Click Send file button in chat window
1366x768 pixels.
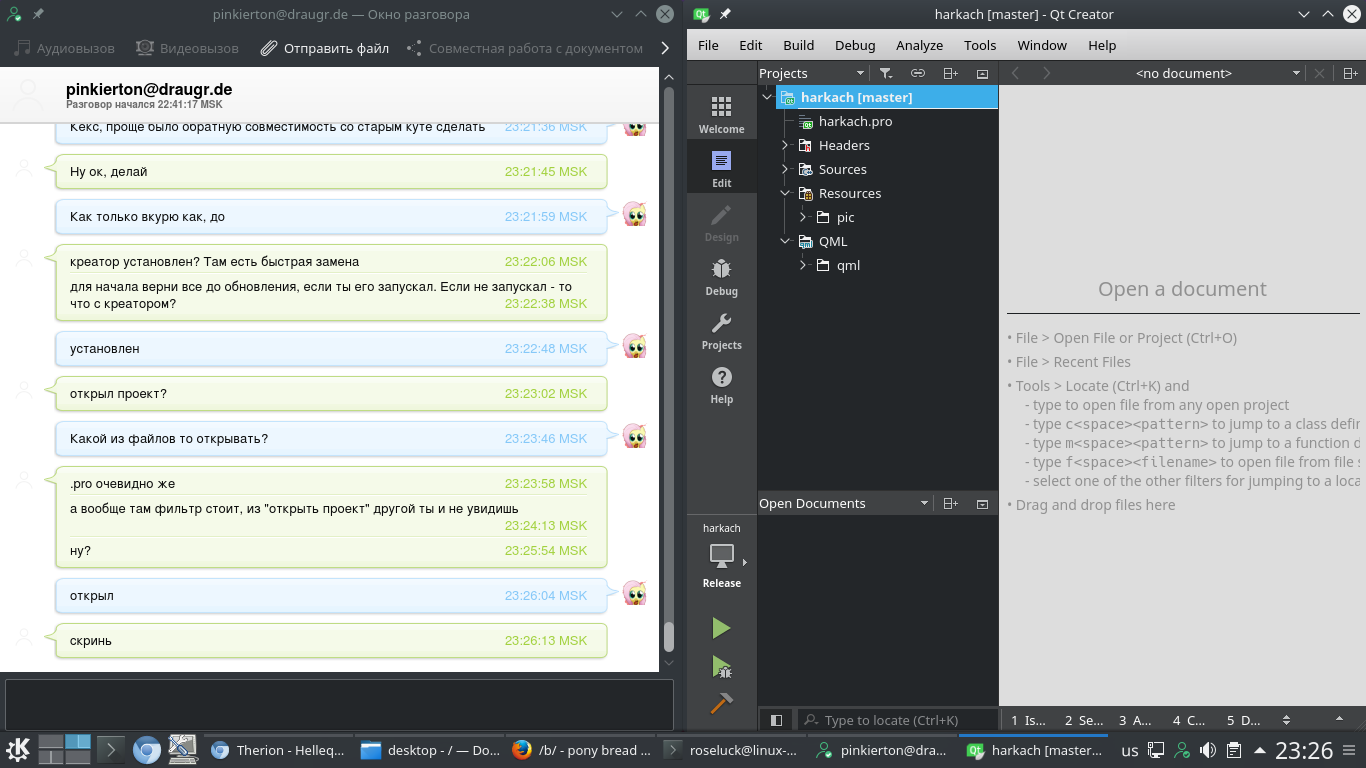pos(325,48)
